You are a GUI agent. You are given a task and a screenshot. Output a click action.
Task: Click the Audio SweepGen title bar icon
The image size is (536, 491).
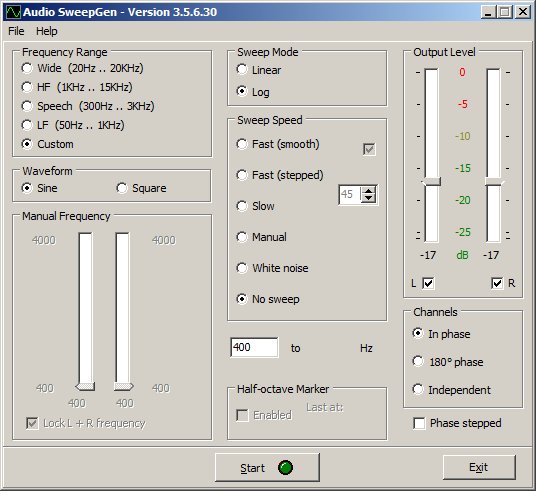13,12
